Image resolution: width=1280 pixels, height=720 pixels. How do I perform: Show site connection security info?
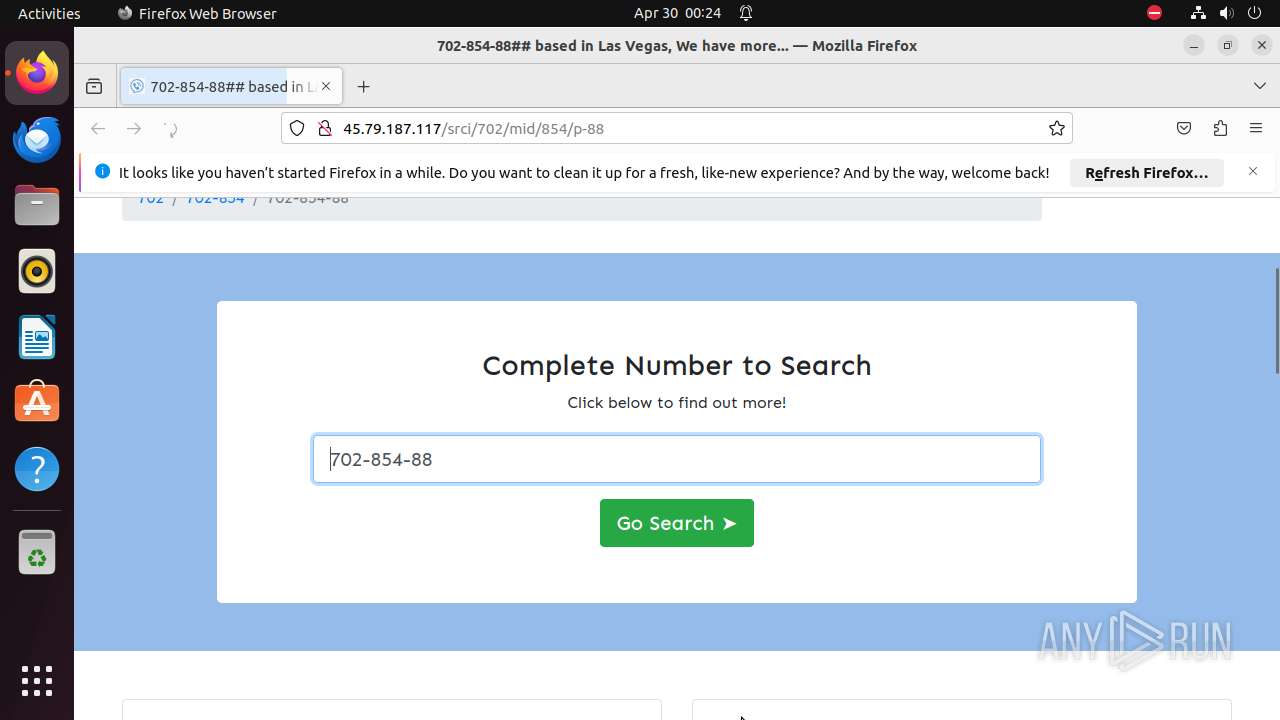[x=324, y=129]
